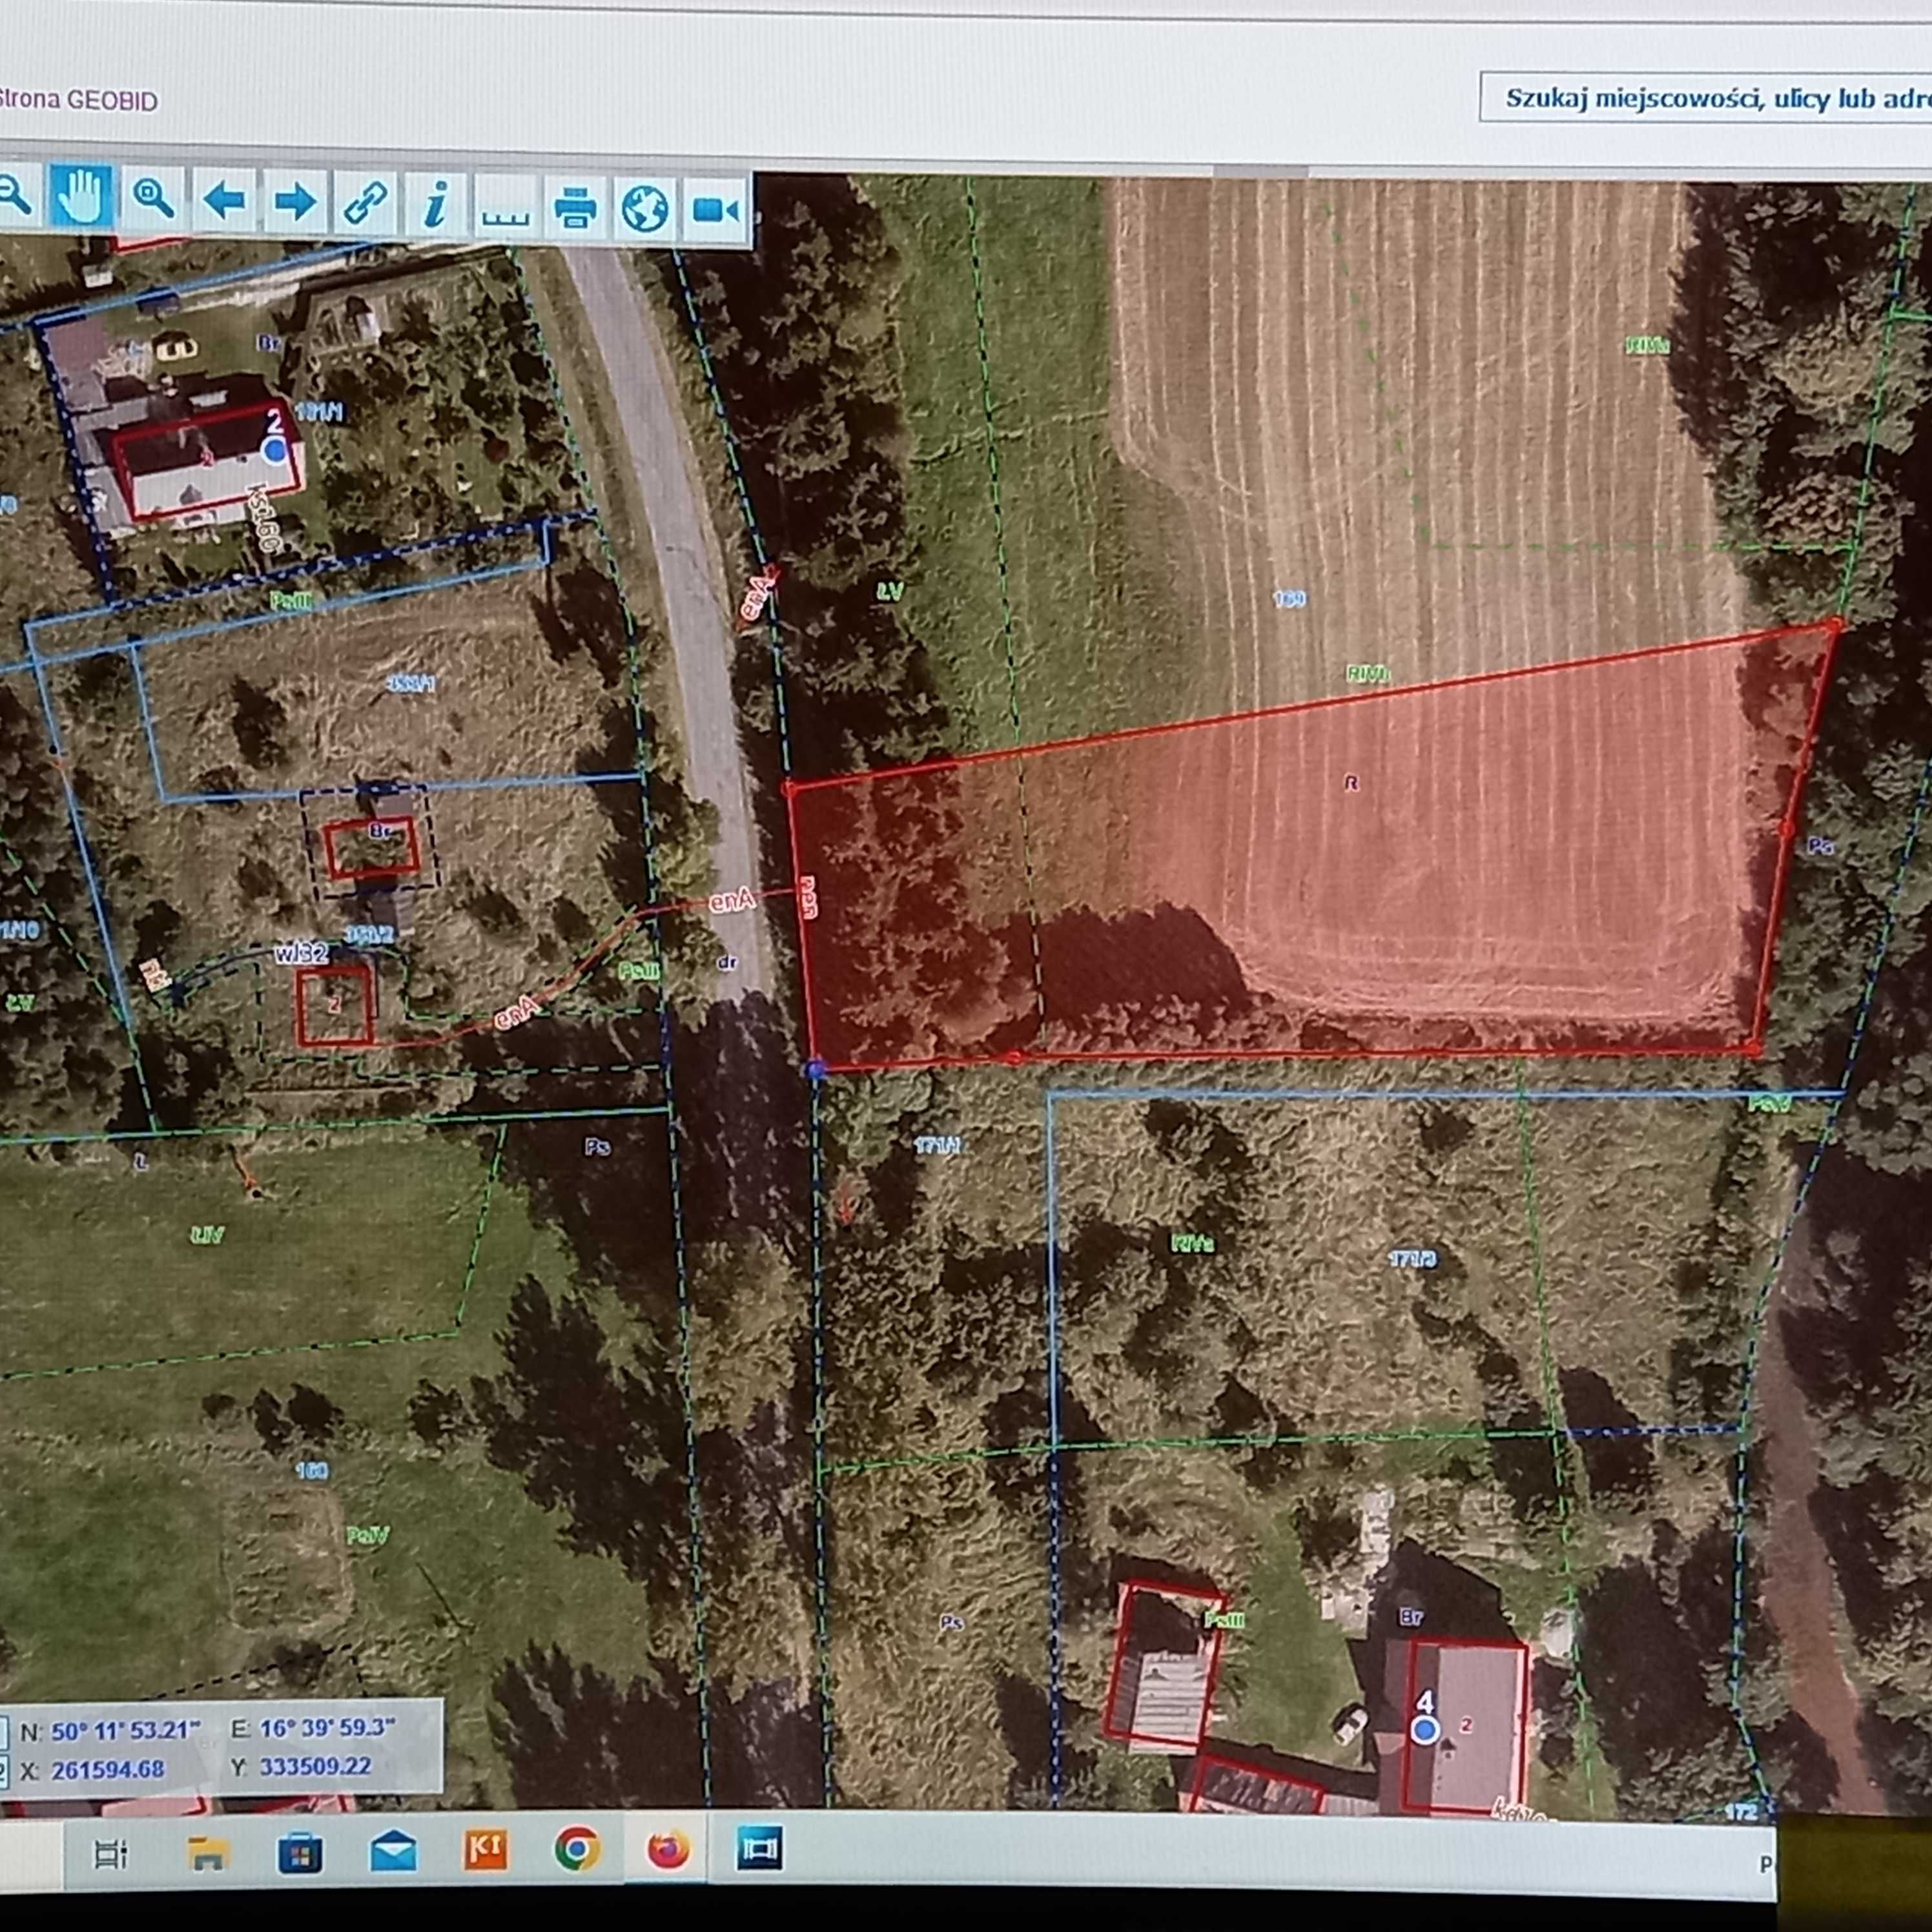Click the blue vertex dot on the highlighted parcel corner

pyautogui.click(x=817, y=1070)
